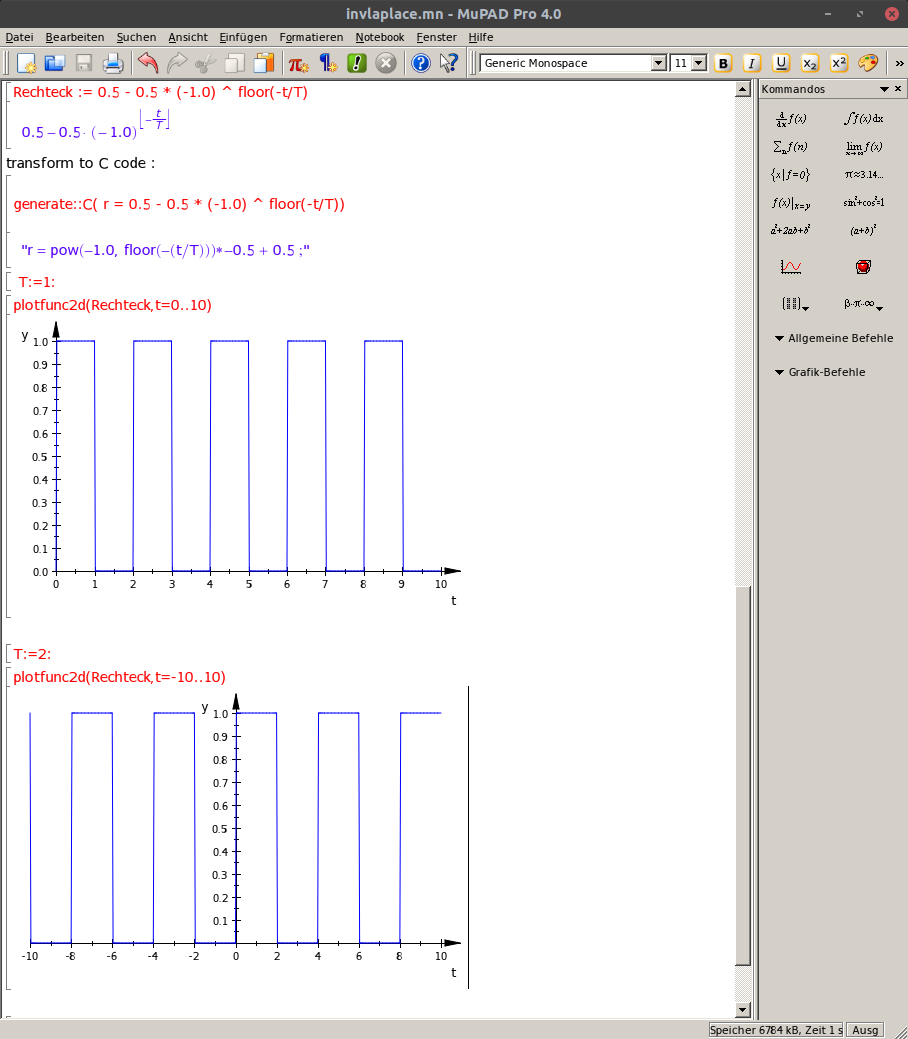
Task: Insert calculation via the pi icon
Action: click(298, 63)
